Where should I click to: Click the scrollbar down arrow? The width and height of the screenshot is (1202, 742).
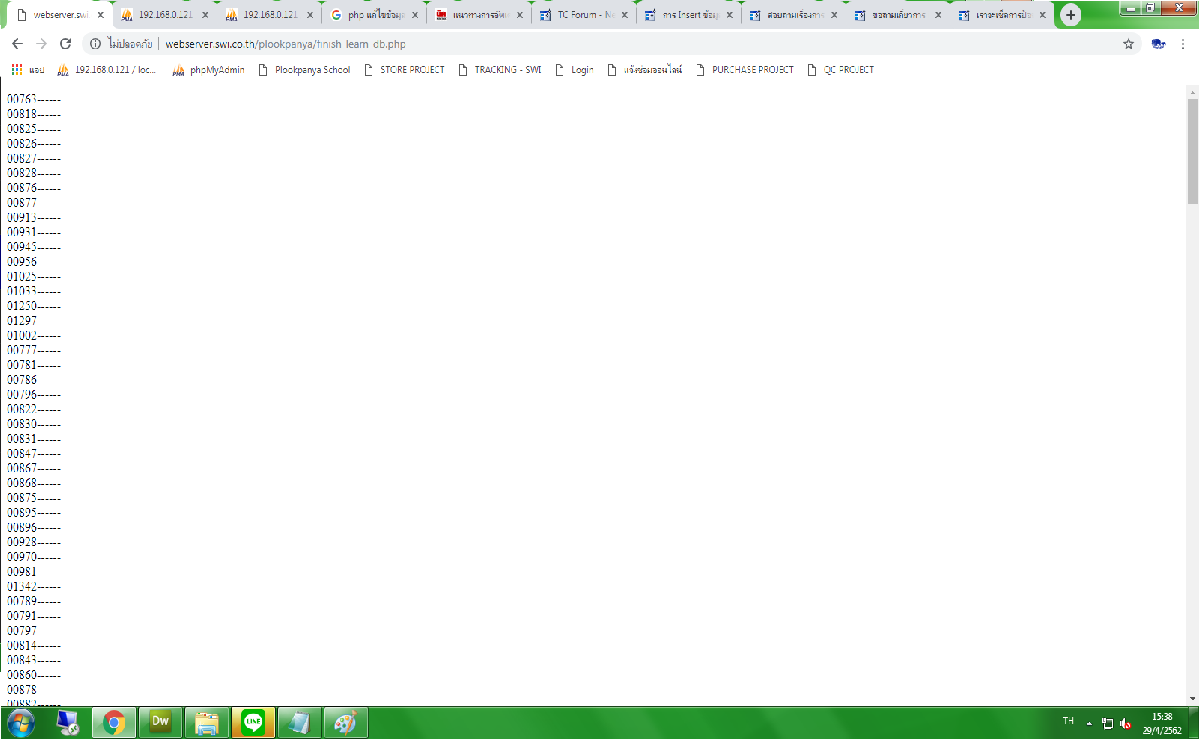1192,698
